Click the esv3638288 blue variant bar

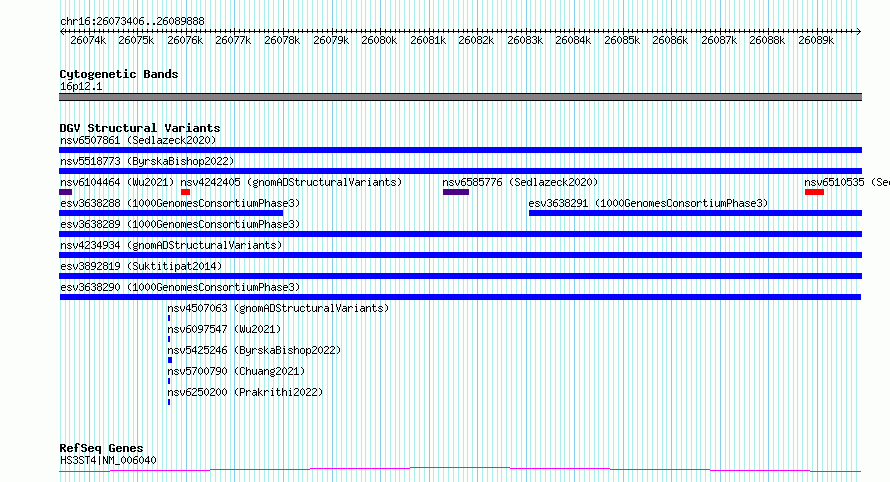click(x=171, y=213)
